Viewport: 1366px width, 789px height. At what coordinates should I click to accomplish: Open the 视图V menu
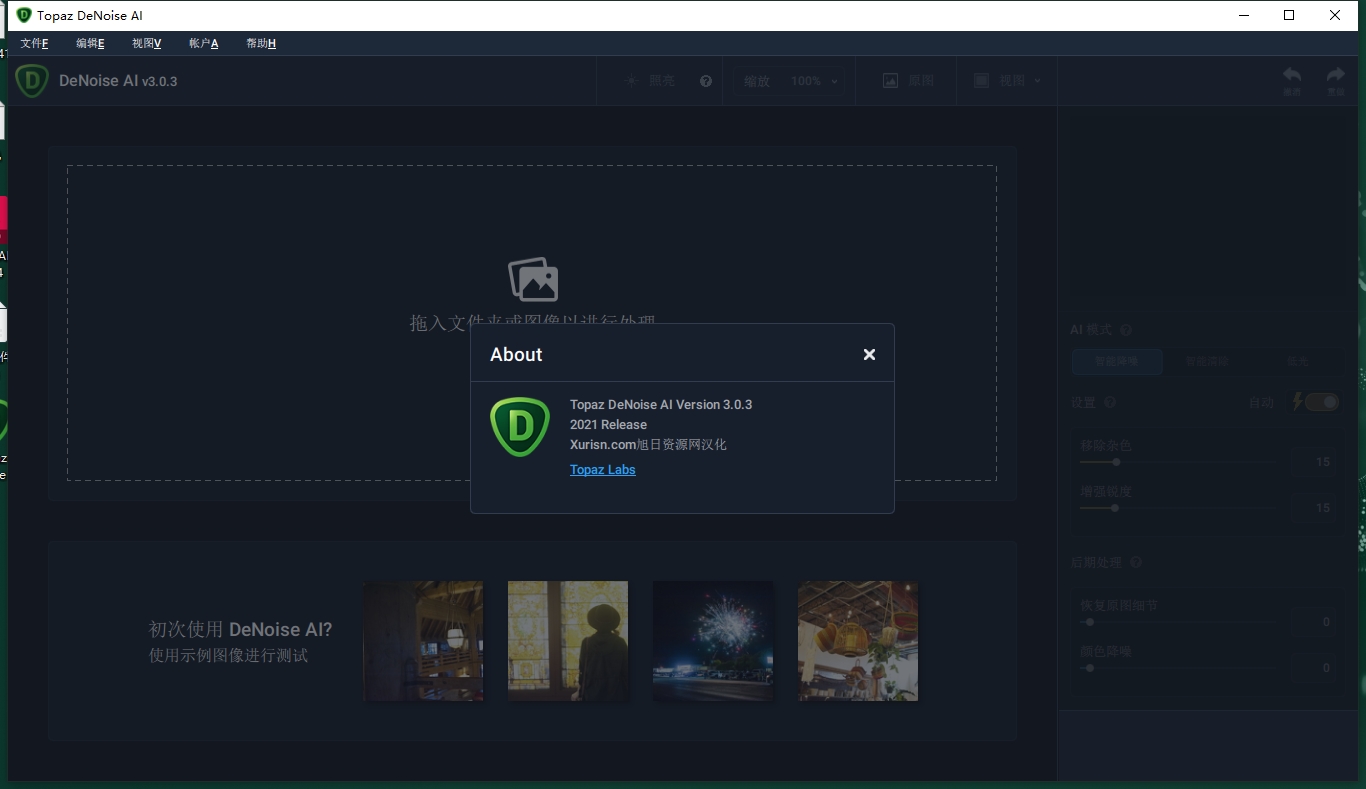[146, 43]
